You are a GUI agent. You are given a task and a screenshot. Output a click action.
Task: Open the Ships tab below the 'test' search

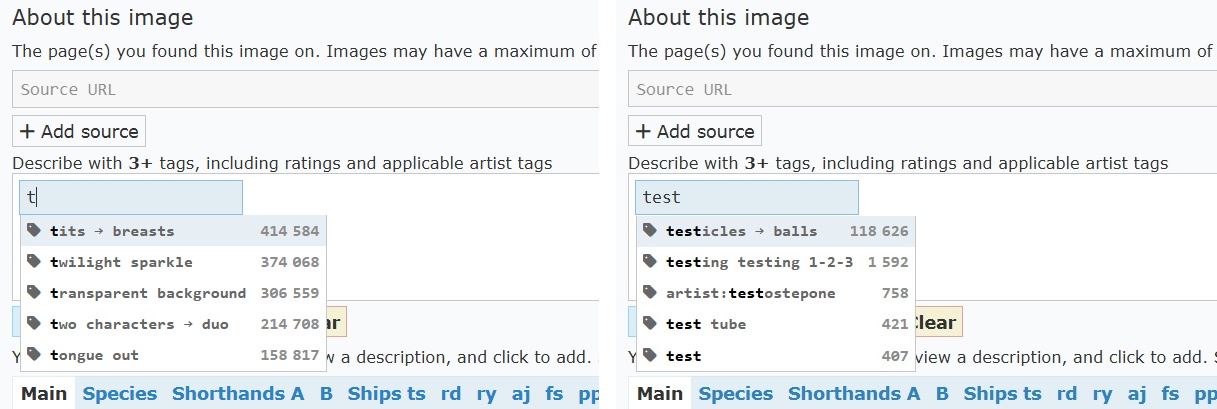pos(990,394)
